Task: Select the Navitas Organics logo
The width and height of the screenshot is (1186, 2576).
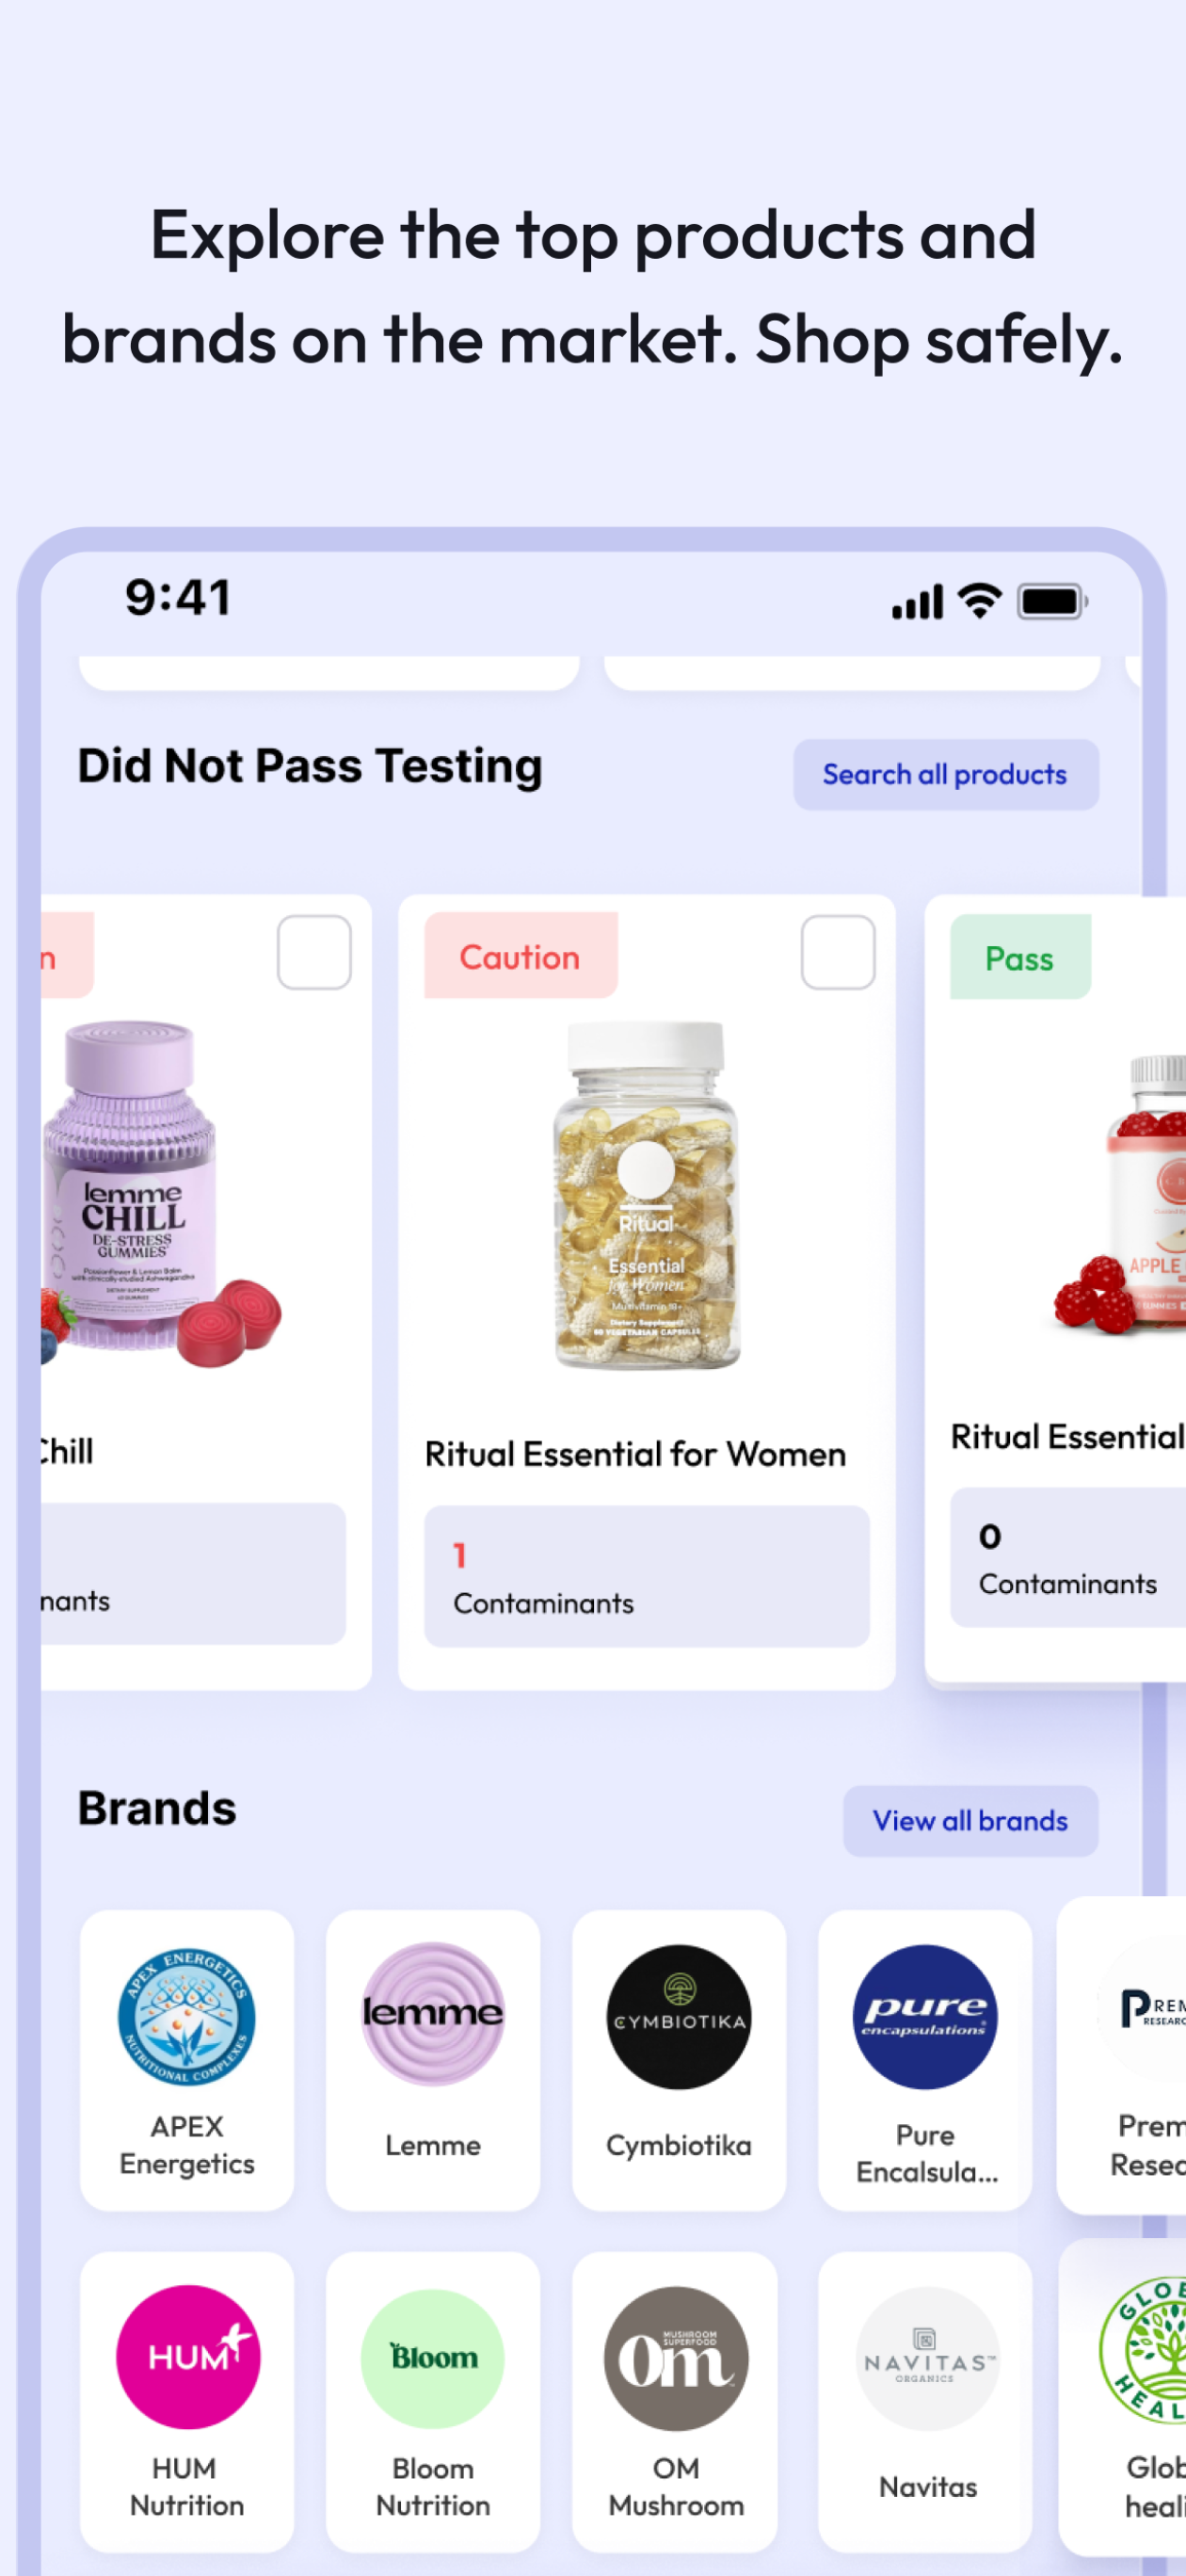Action: [927, 2359]
